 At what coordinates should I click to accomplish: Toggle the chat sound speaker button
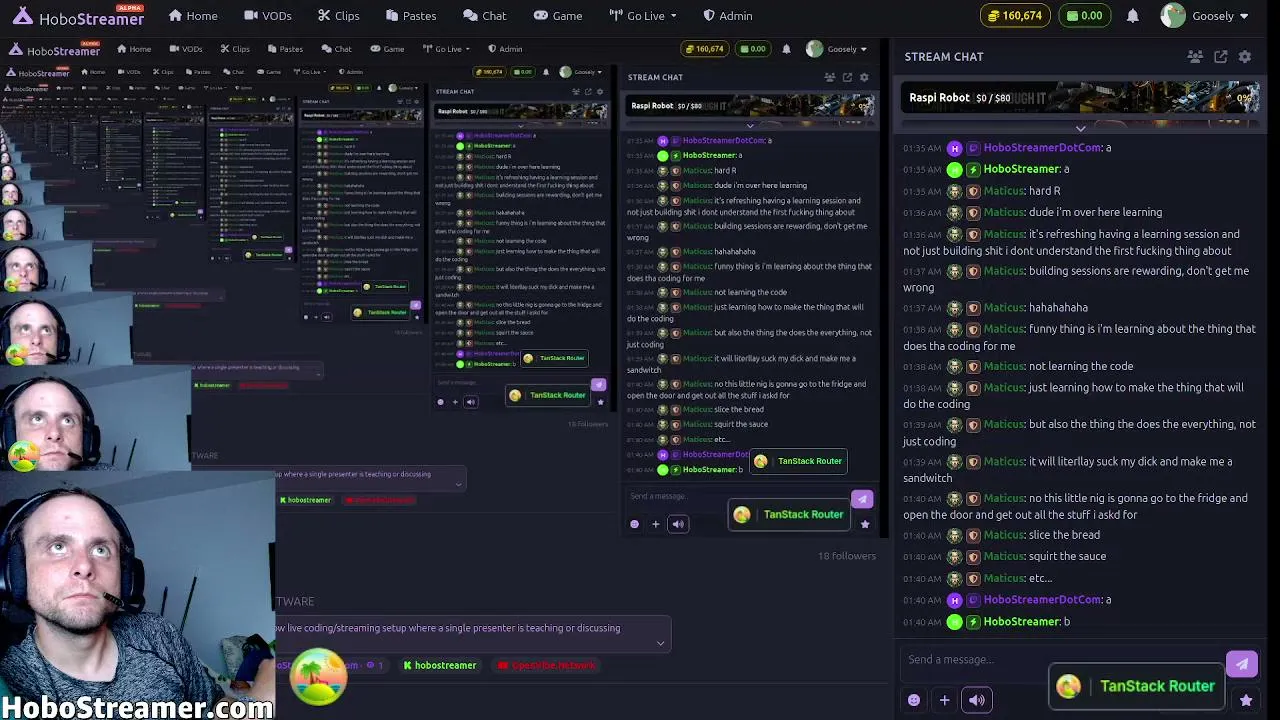click(977, 700)
